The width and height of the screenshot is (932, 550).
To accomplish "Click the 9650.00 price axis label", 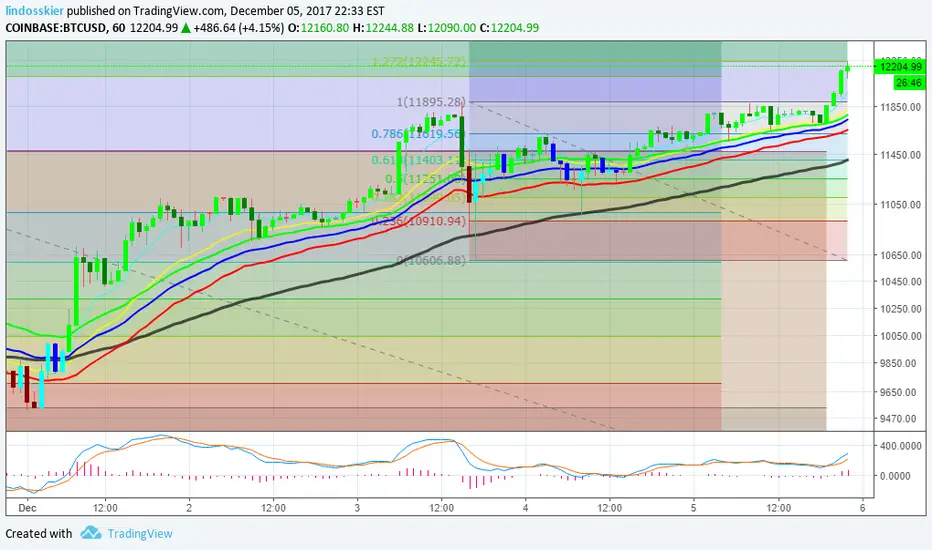I will (898, 392).
